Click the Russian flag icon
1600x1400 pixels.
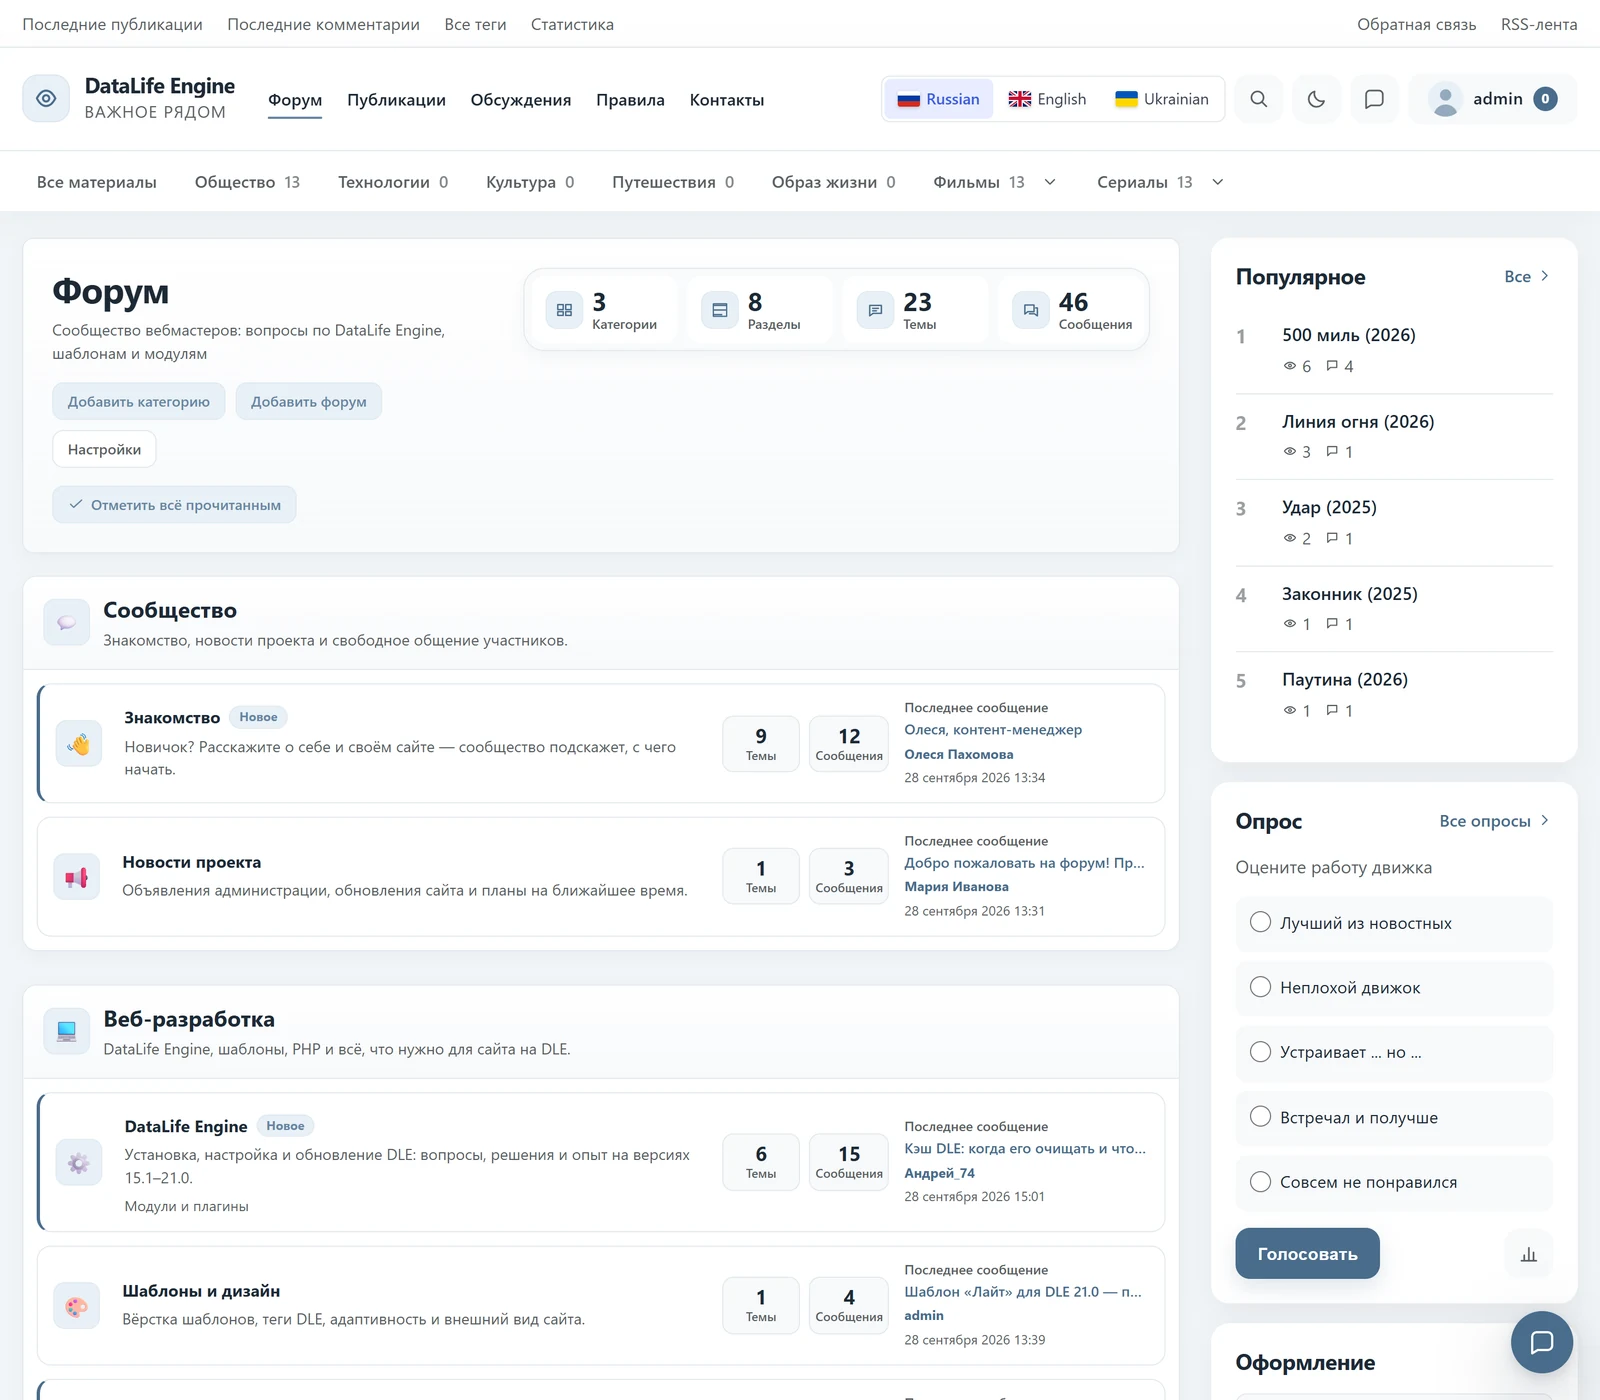click(x=908, y=99)
